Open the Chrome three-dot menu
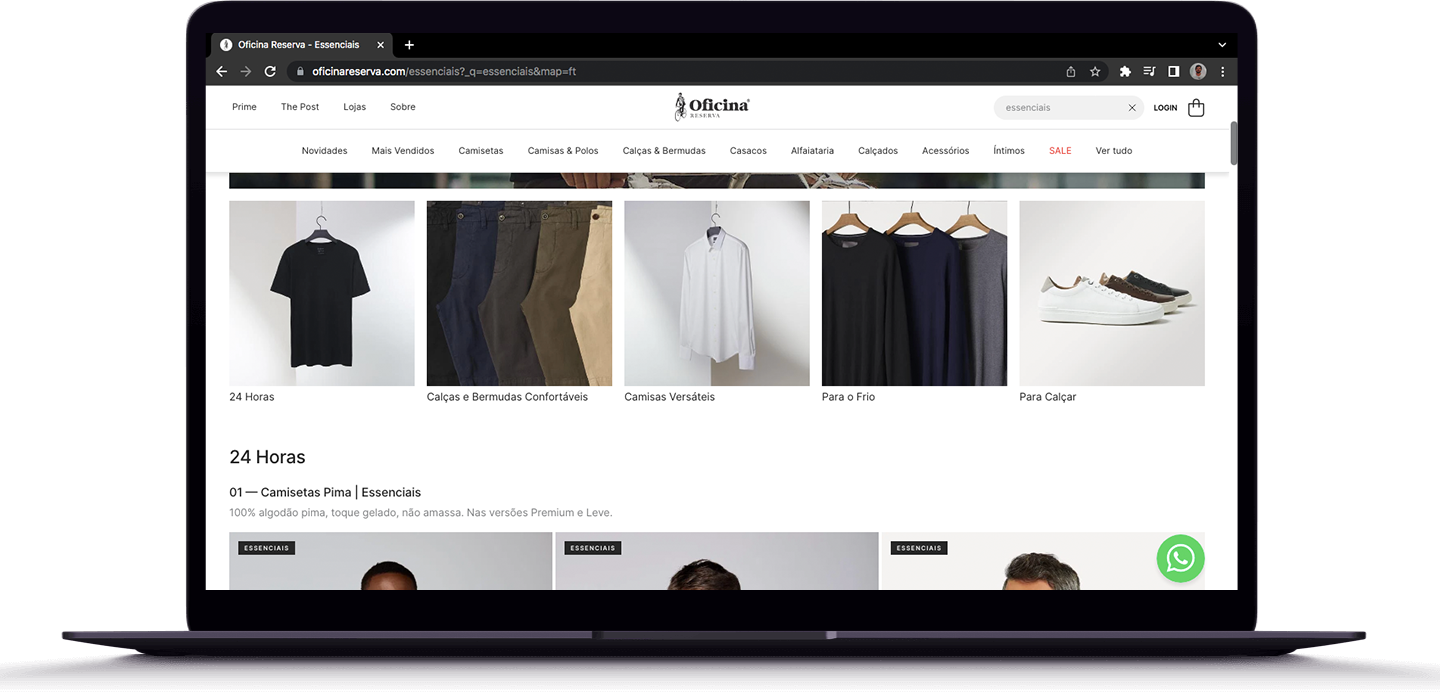1440x695 pixels. pyautogui.click(x=1222, y=72)
